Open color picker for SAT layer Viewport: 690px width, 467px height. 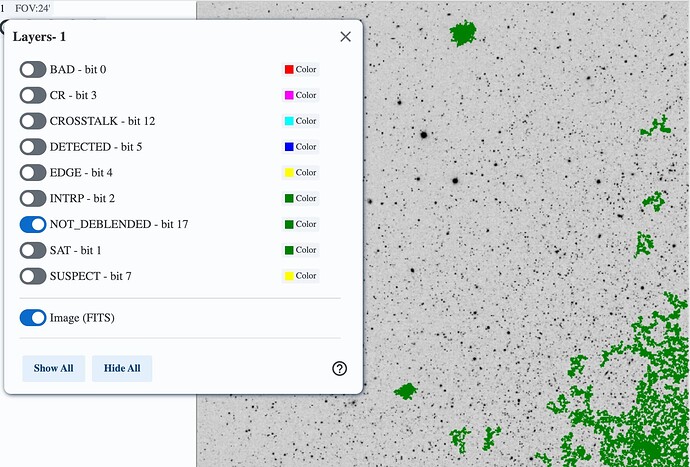click(301, 250)
